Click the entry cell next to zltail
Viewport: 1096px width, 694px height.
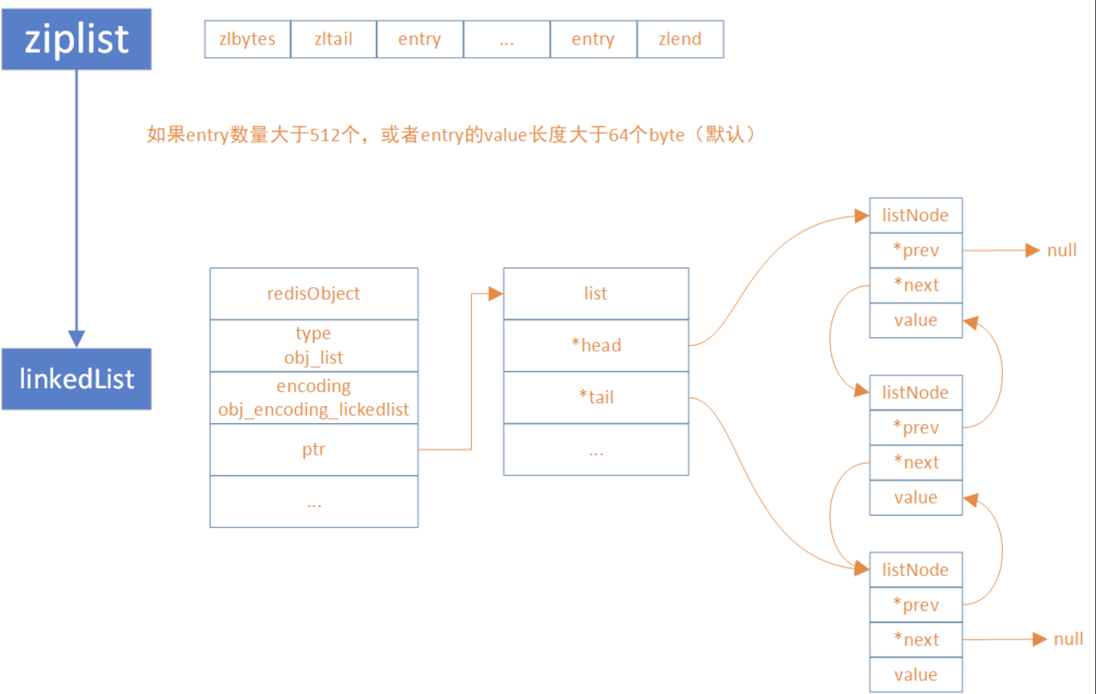pos(419,40)
